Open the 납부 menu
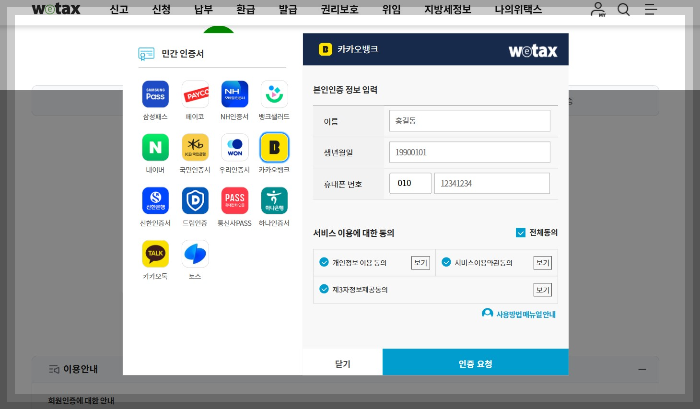This screenshot has height=409, width=700. coord(204,9)
